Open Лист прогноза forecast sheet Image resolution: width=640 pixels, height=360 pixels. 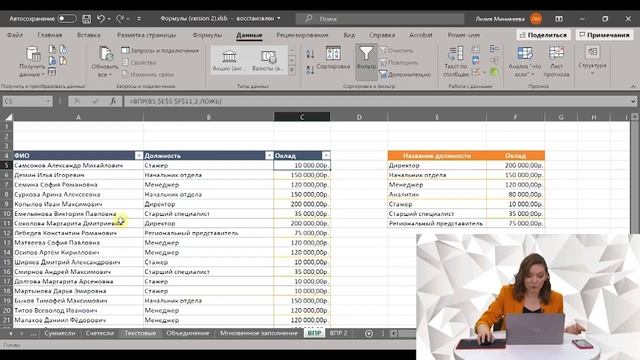tap(556, 62)
